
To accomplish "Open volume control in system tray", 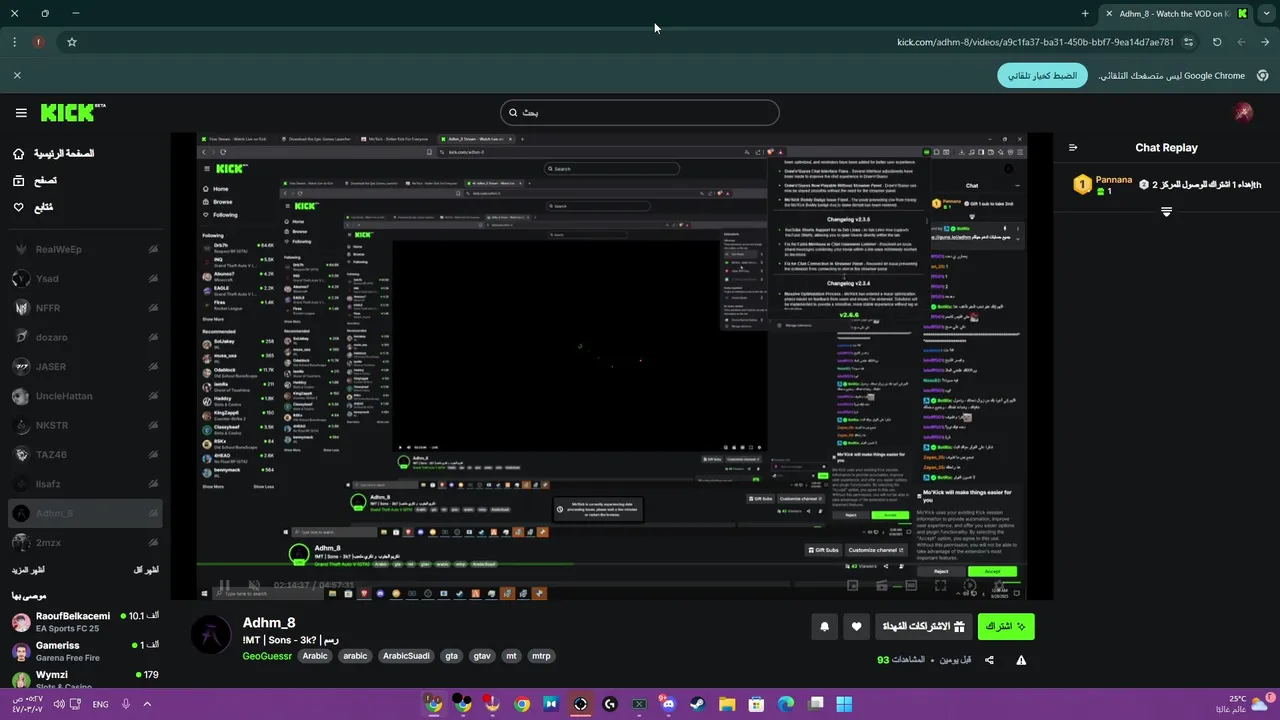I will [x=59, y=704].
